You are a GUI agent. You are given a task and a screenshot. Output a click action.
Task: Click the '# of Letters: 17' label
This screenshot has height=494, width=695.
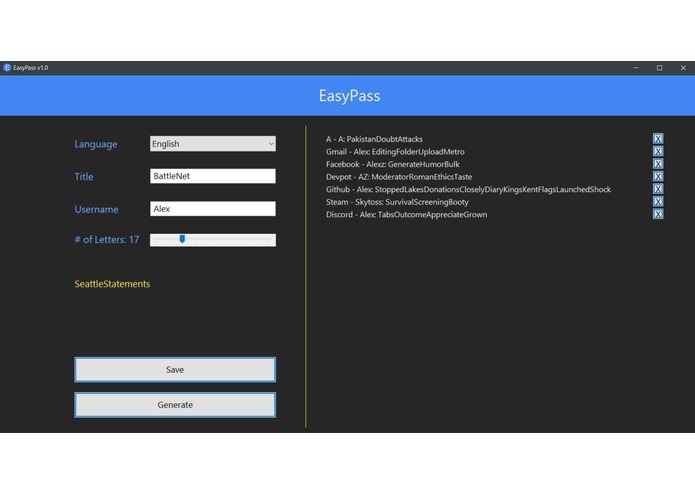pos(106,240)
